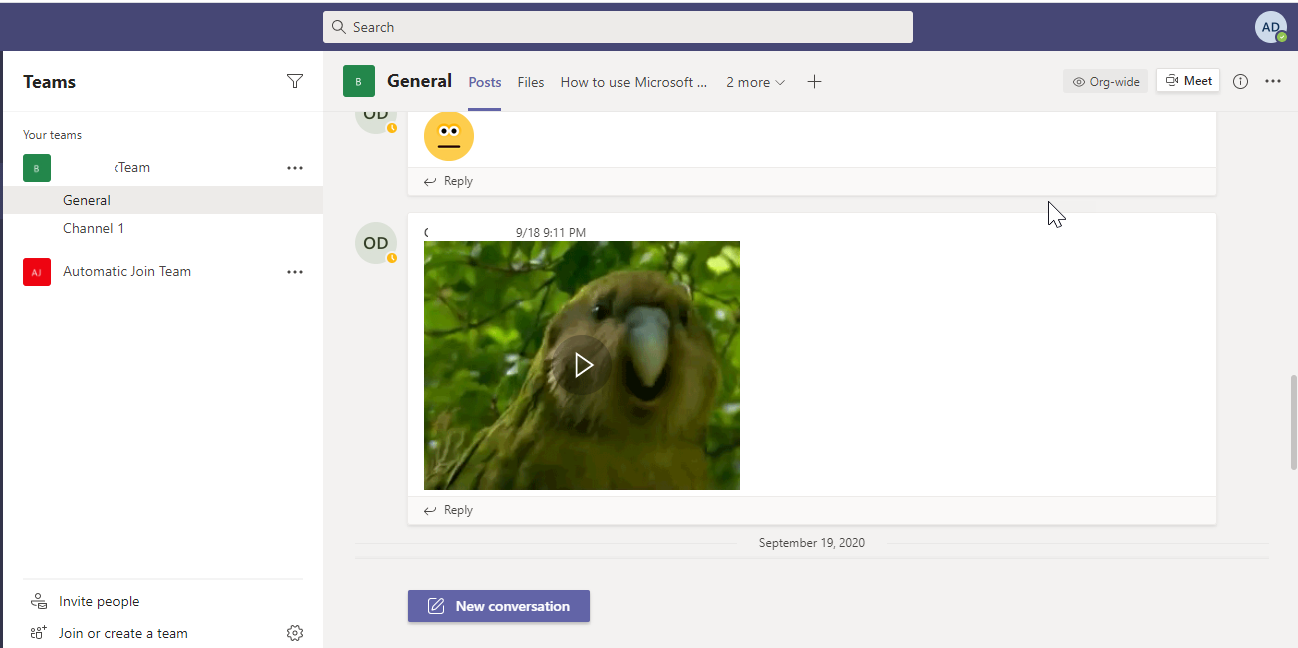
Task: Click the Org-wide label
Action: 1106,82
